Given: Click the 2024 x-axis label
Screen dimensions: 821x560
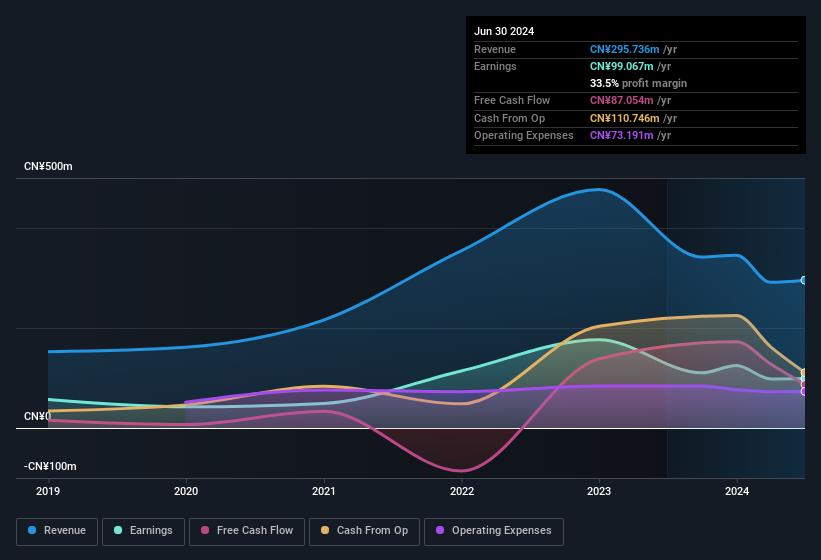Looking at the screenshot, I should [x=737, y=491].
